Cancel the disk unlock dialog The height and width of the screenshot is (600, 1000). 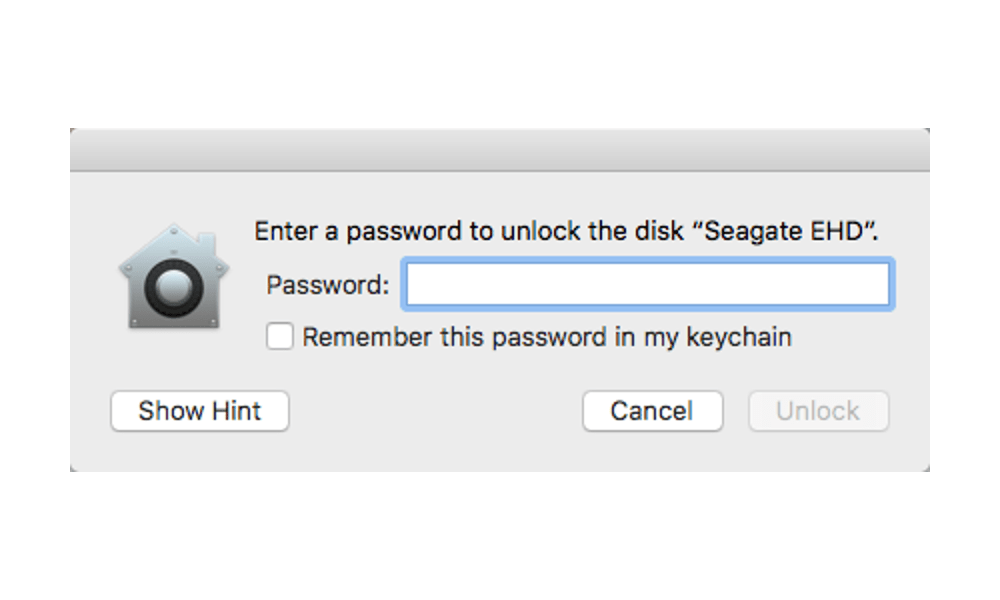point(652,411)
